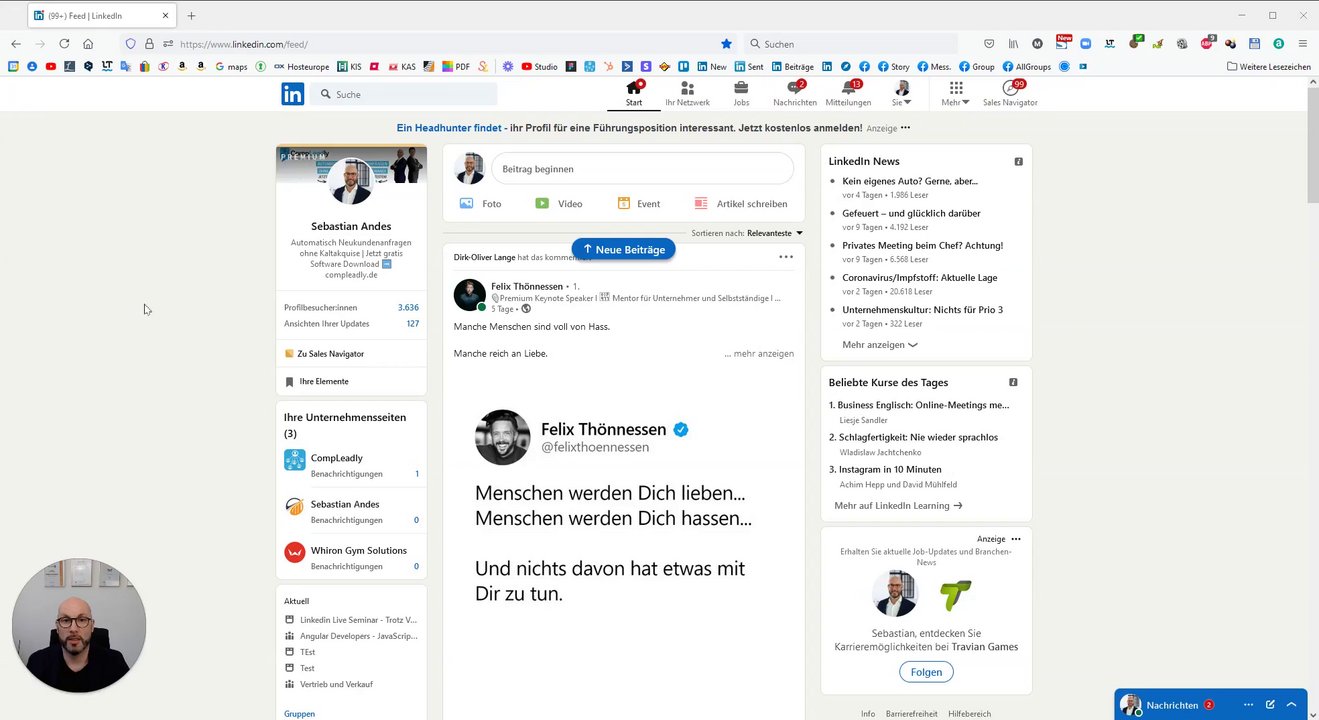Open Ein Headhunter findet ad link

click(449, 128)
